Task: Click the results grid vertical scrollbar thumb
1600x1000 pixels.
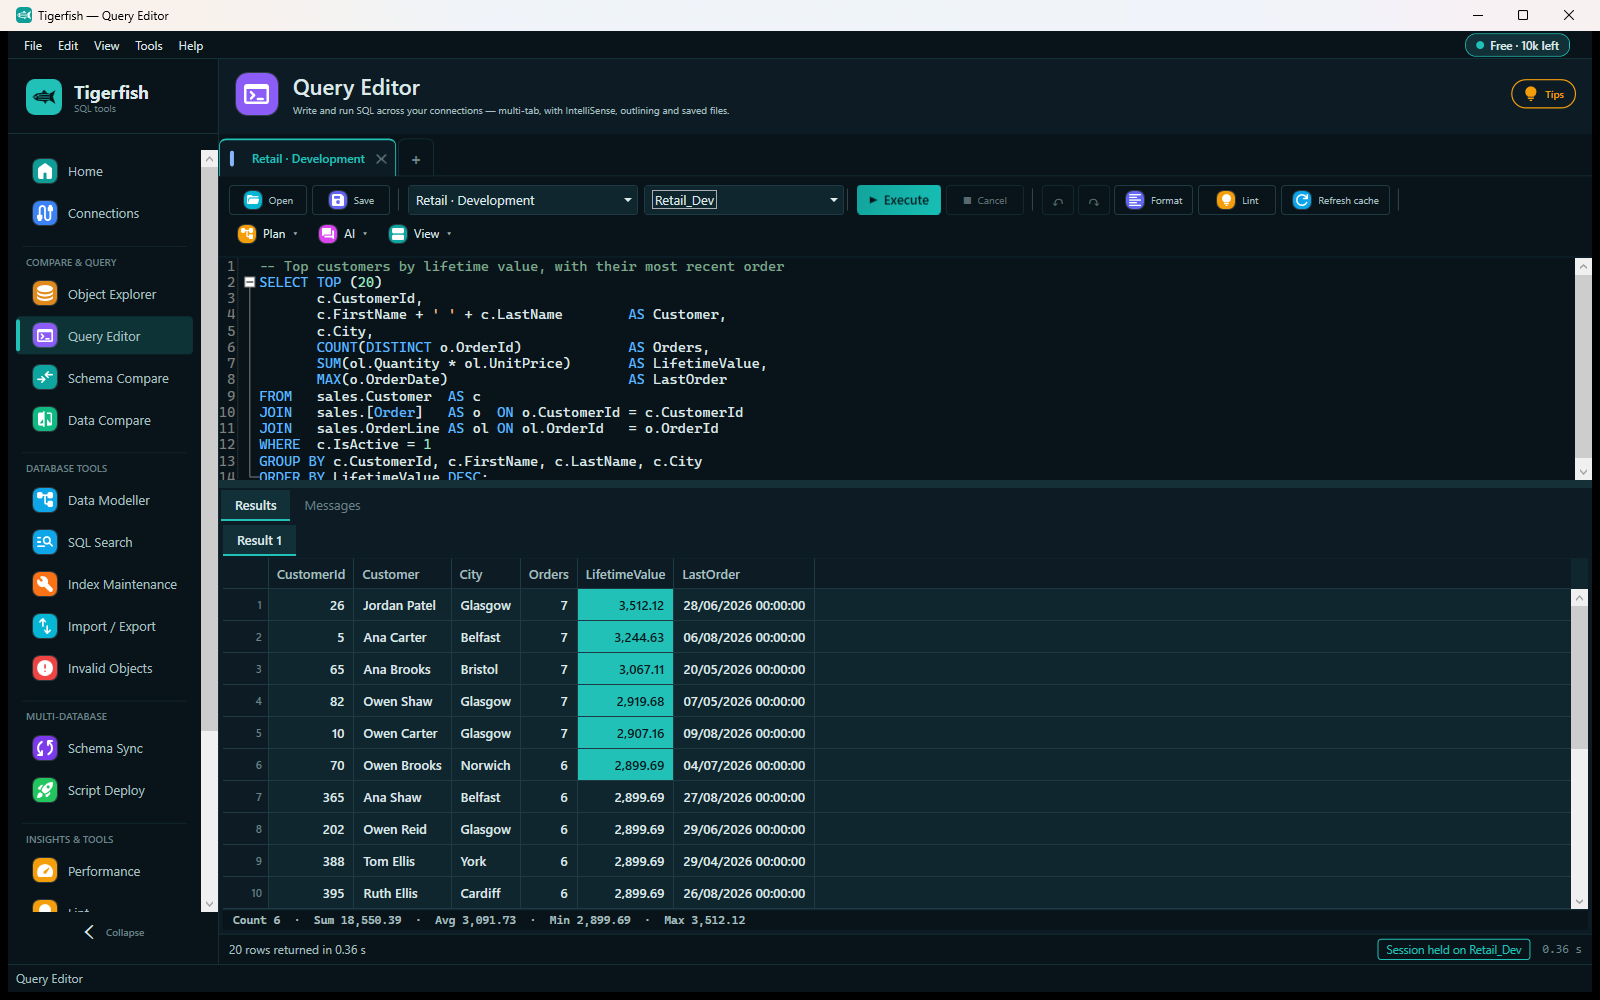Action: click(1580, 676)
